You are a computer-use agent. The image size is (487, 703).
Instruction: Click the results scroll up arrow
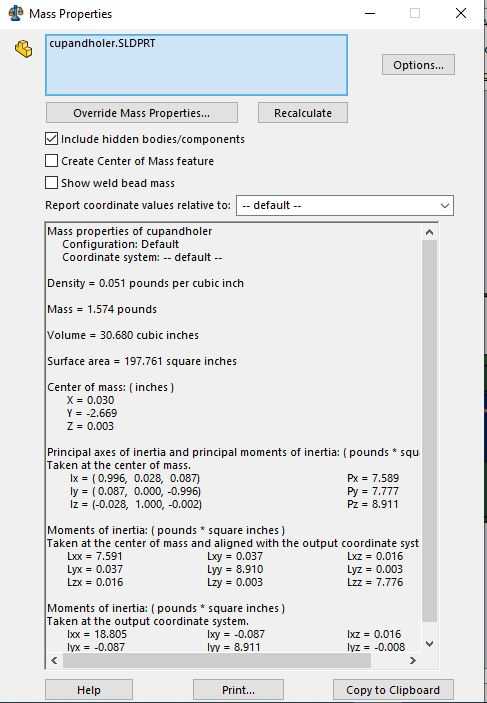click(429, 232)
